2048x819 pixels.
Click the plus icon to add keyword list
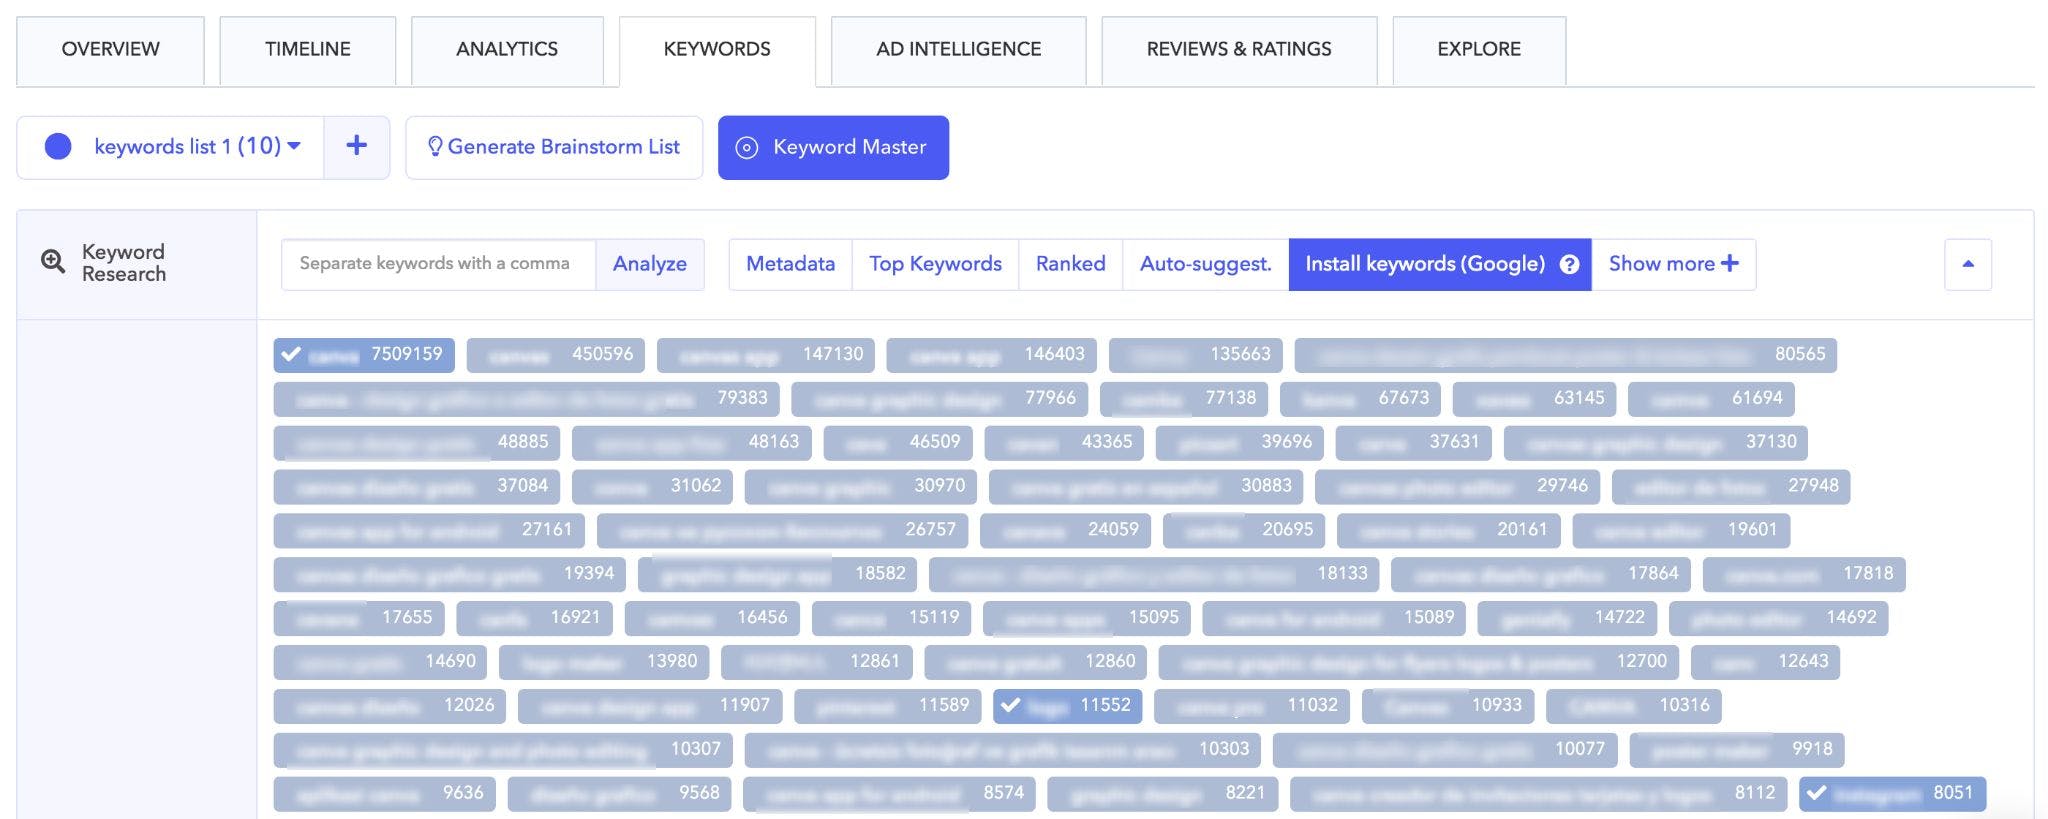click(356, 147)
